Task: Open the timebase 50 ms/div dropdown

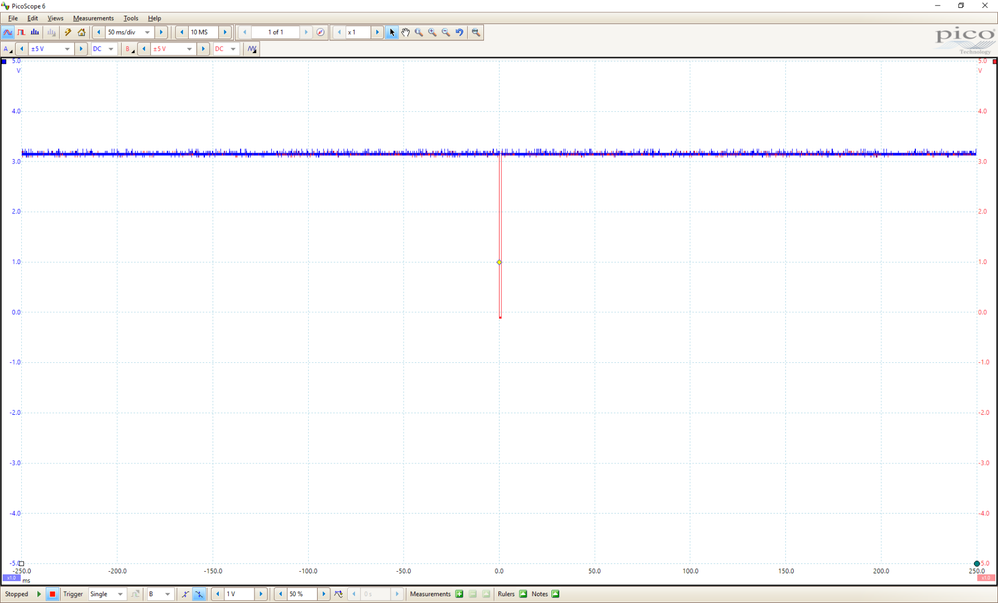Action: tap(129, 32)
